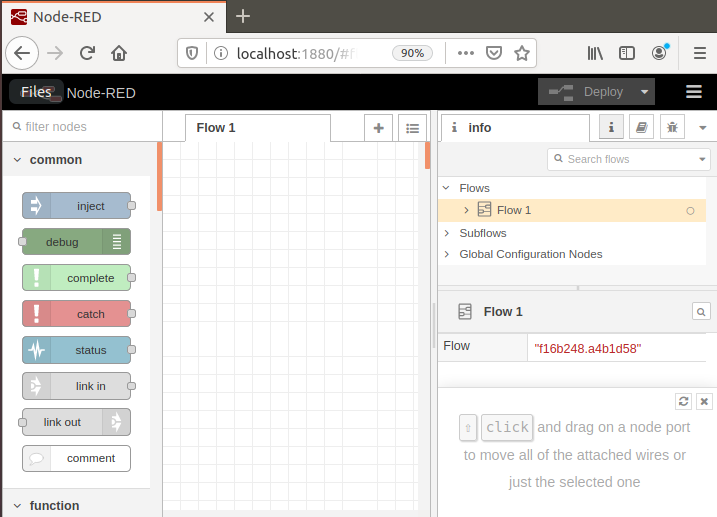Close the Node-RED browser tab
Image resolution: width=717 pixels, height=517 pixels.
pos(209,17)
